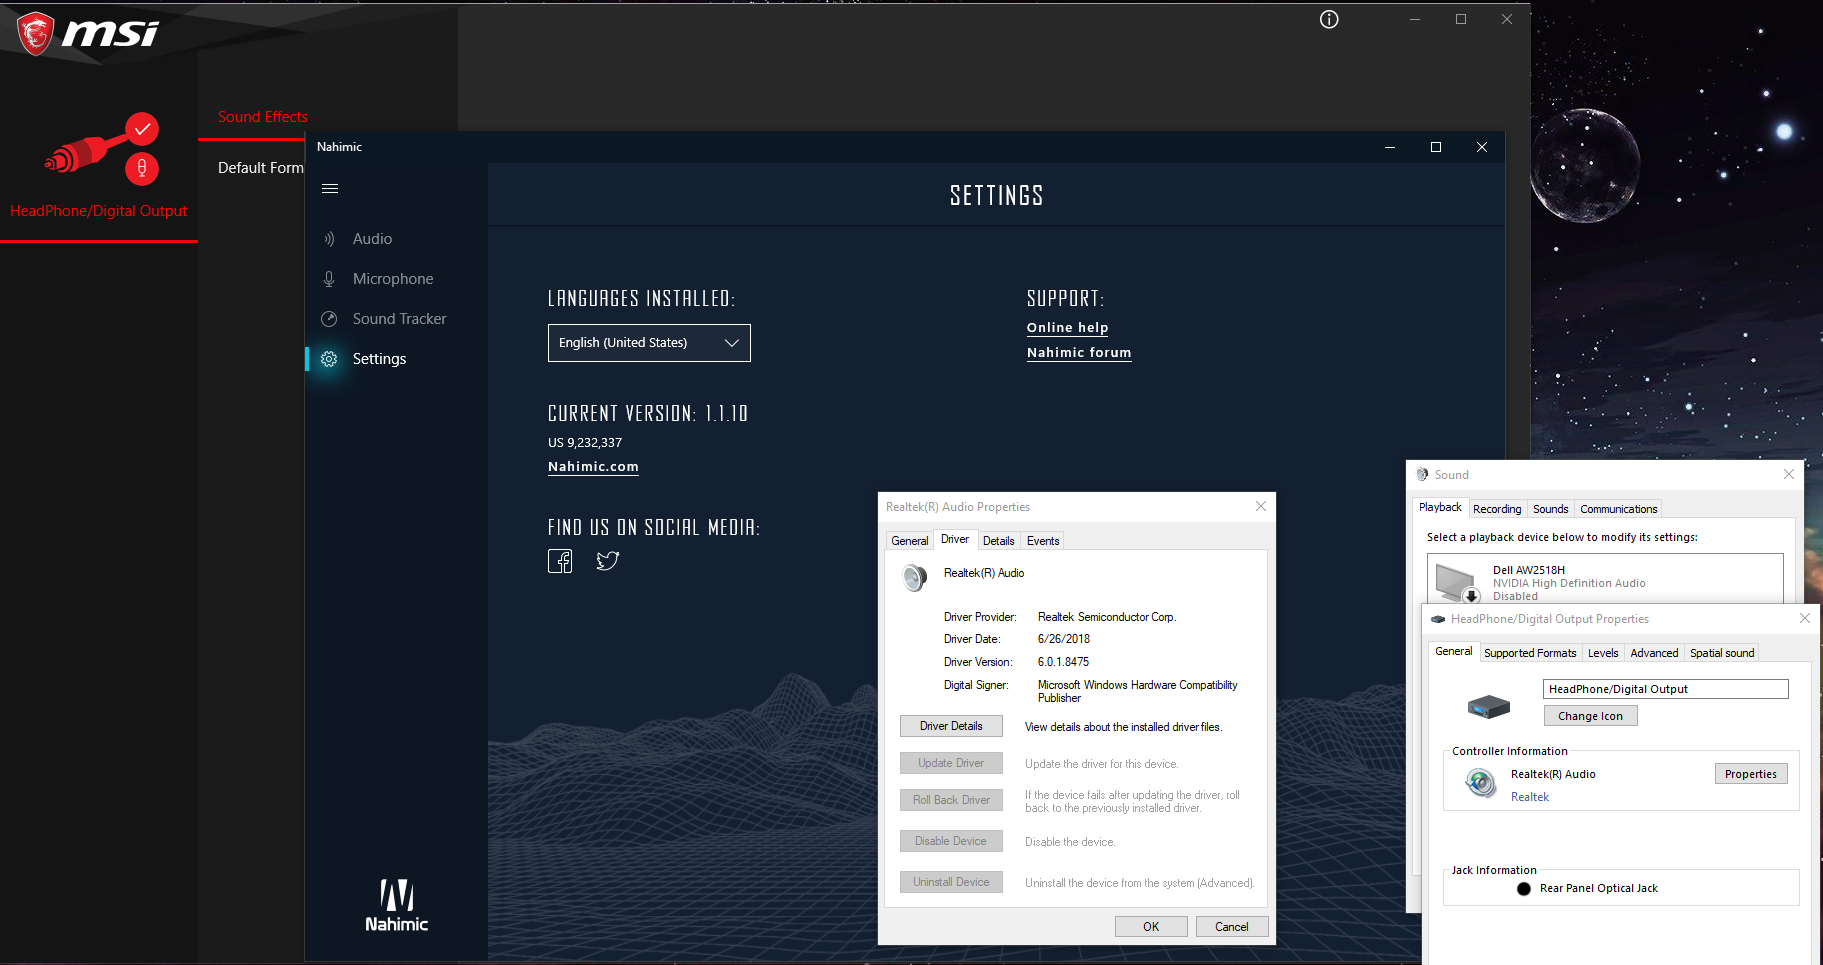The image size is (1823, 965).
Task: Open General tab in HeadPhone Properties
Action: click(x=1453, y=651)
